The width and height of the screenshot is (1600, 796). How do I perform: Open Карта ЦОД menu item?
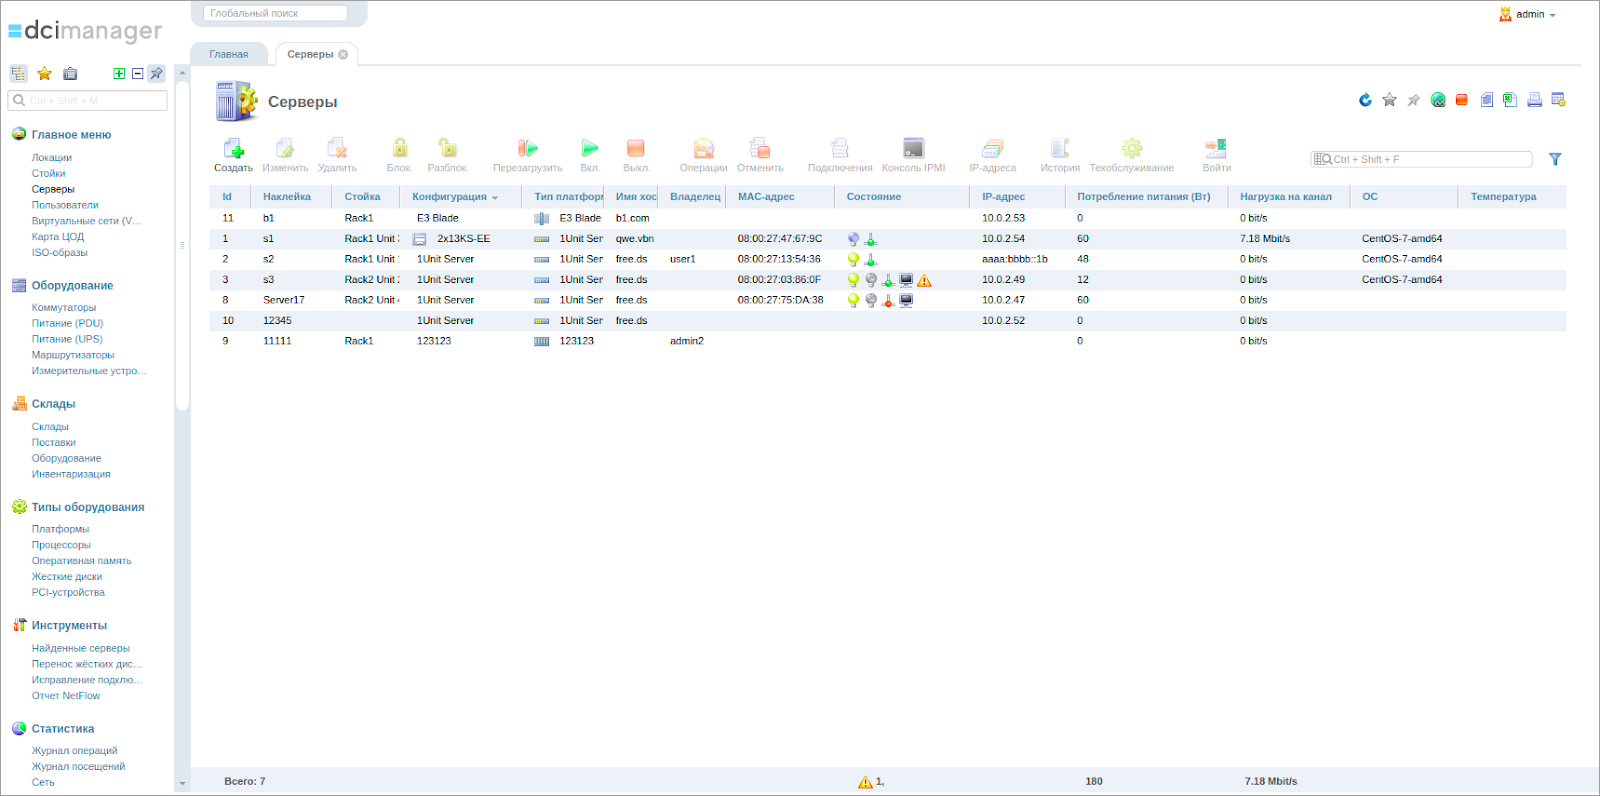[x=58, y=237]
